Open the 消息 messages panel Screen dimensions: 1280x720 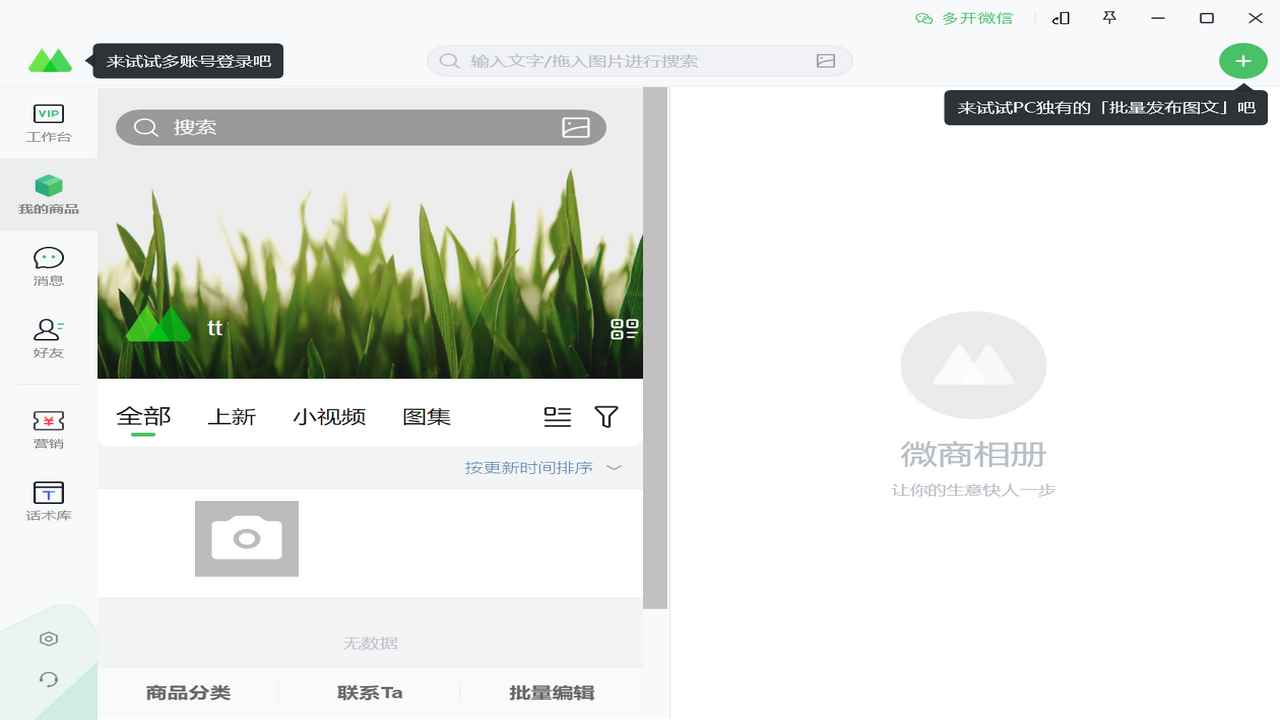(48, 265)
